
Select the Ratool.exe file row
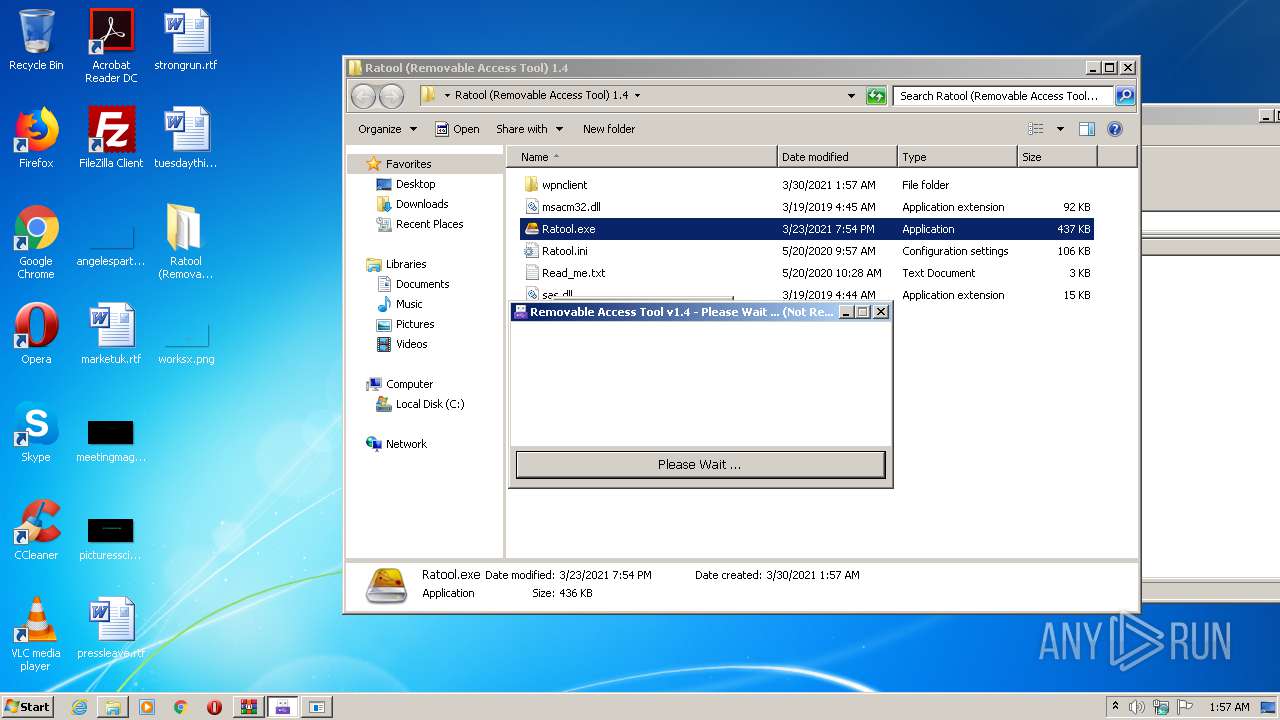807,229
